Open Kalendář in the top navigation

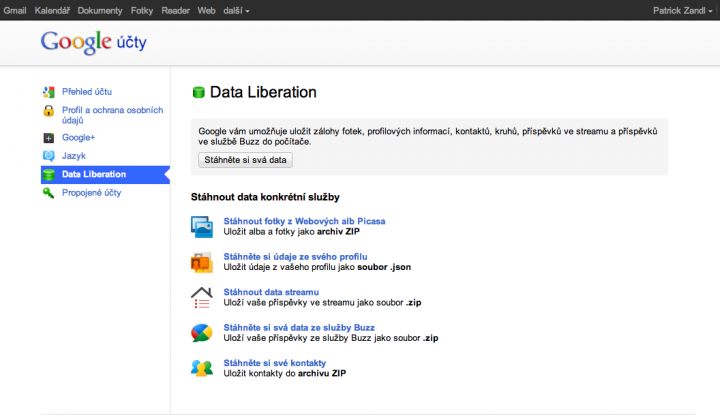[52, 9]
